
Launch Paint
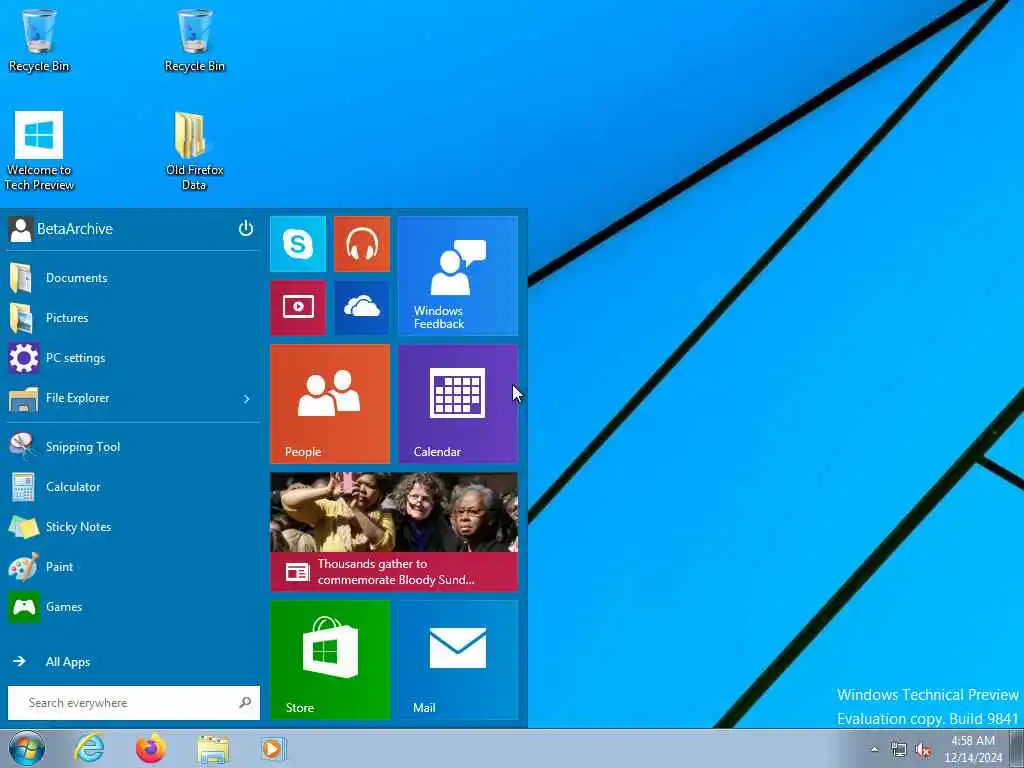pos(133,567)
